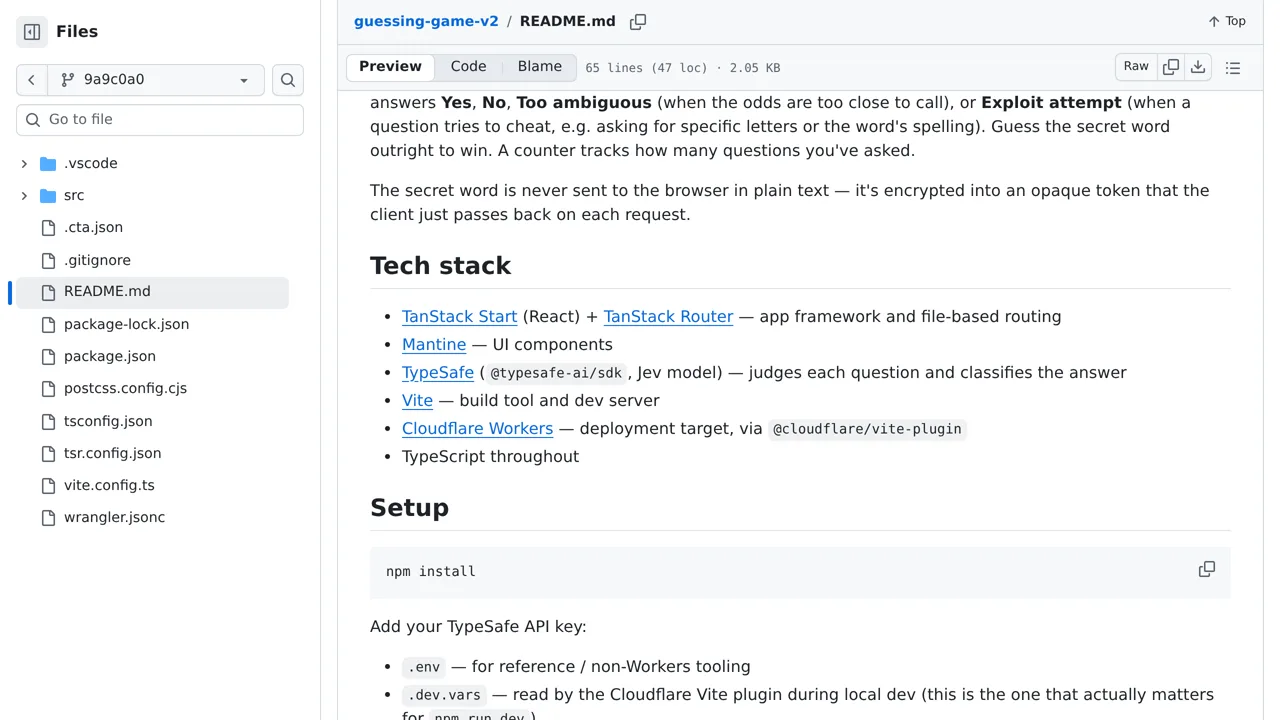This screenshot has width=1280, height=720.
Task: Open postcss.config.cjs file
Action: pos(125,388)
